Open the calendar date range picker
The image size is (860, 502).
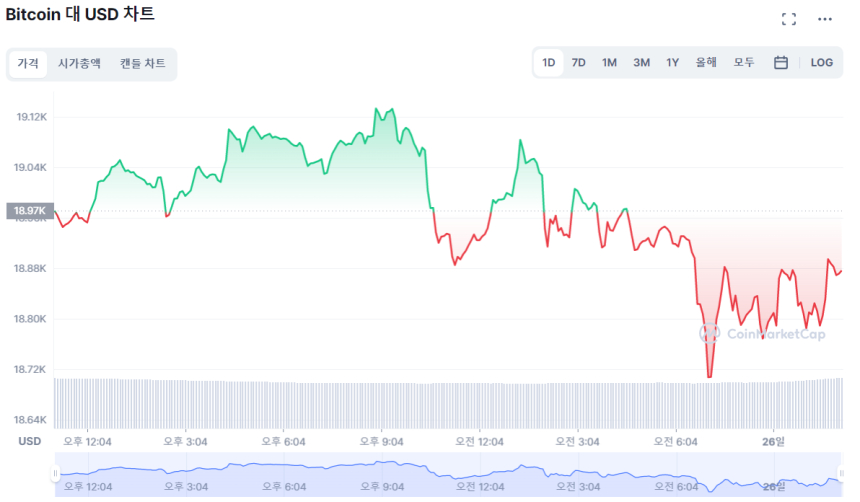tap(781, 62)
